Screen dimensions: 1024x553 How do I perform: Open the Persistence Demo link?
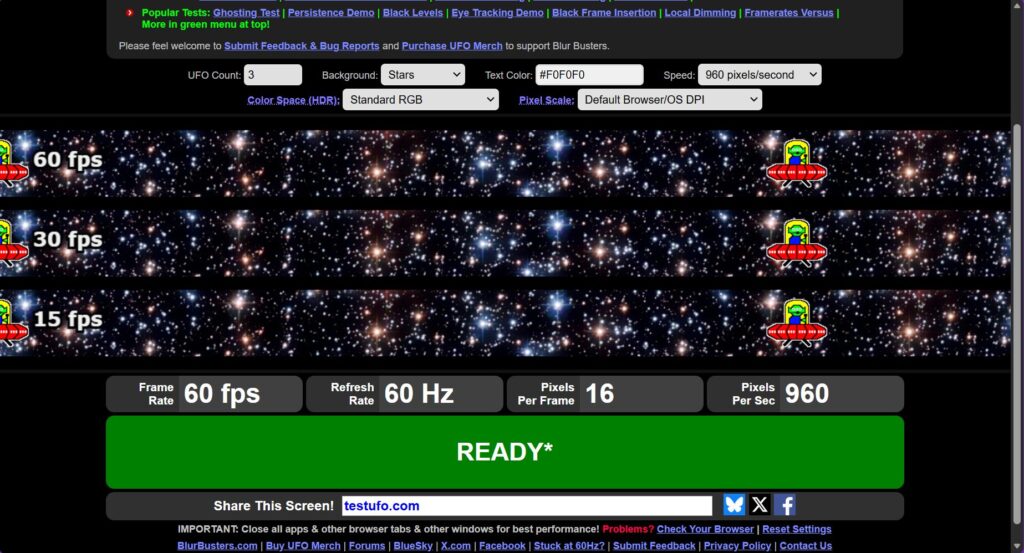pyautogui.click(x=331, y=12)
